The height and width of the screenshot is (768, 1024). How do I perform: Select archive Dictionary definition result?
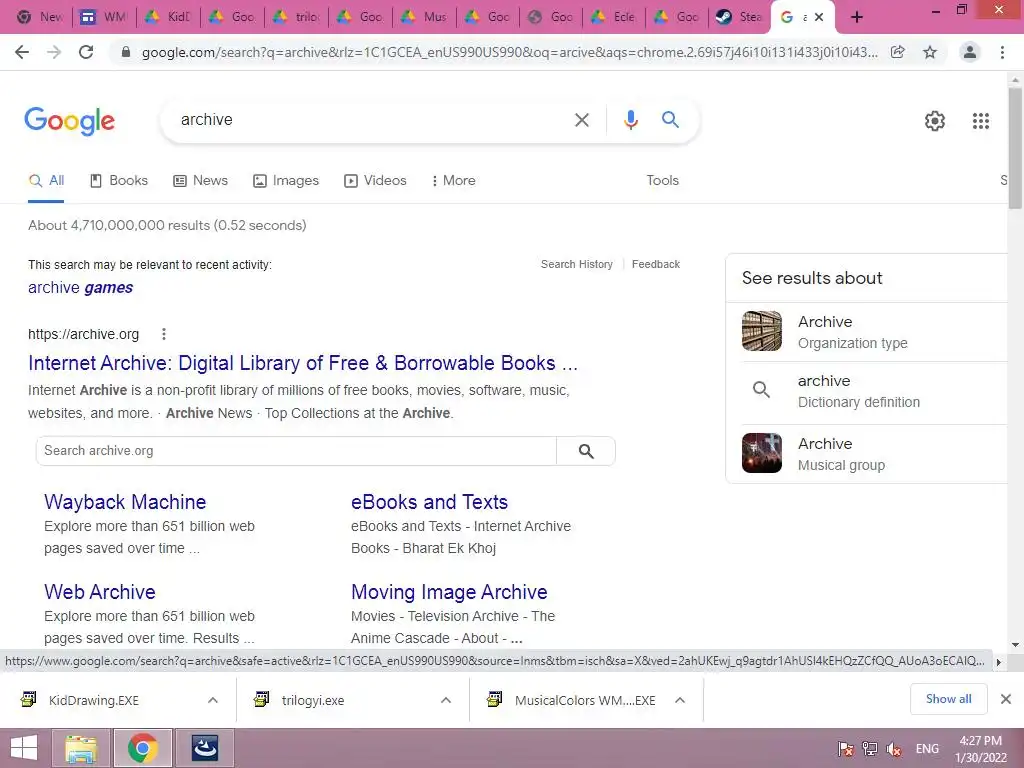(869, 391)
